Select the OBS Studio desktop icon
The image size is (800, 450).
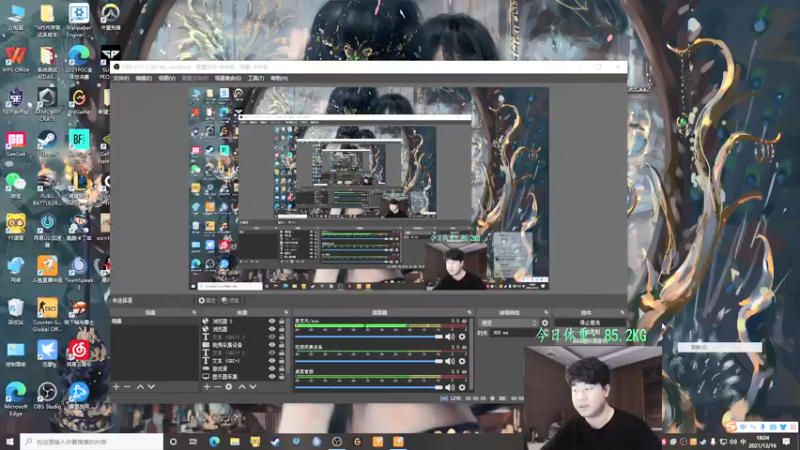click(x=47, y=396)
